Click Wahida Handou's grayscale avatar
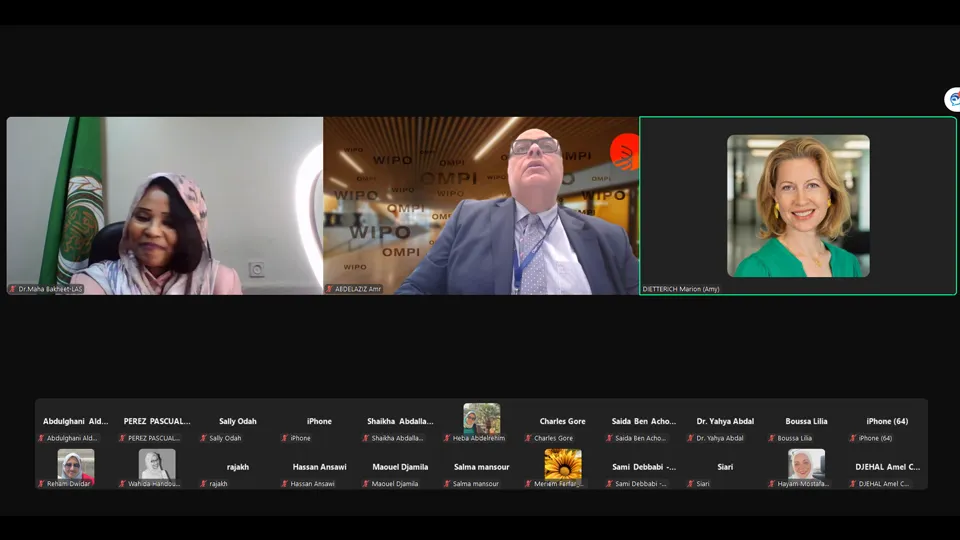 157,464
